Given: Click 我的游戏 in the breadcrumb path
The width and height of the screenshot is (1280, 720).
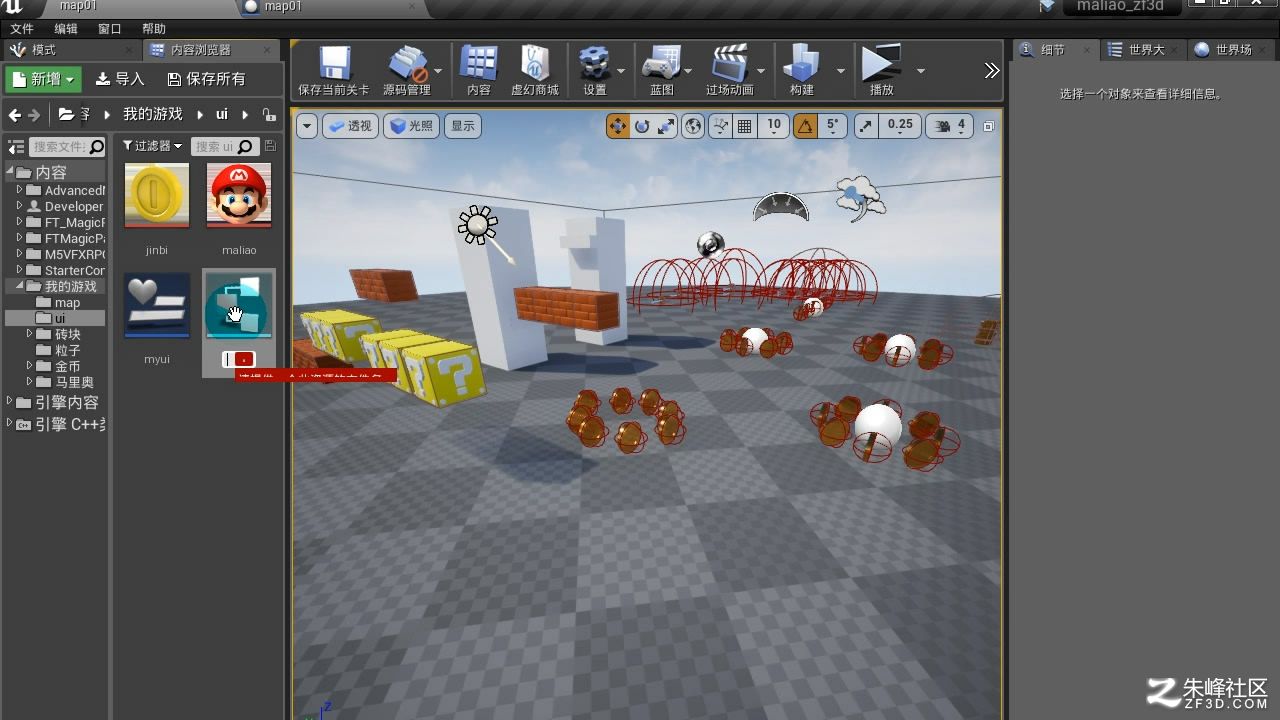Looking at the screenshot, I should [x=152, y=115].
